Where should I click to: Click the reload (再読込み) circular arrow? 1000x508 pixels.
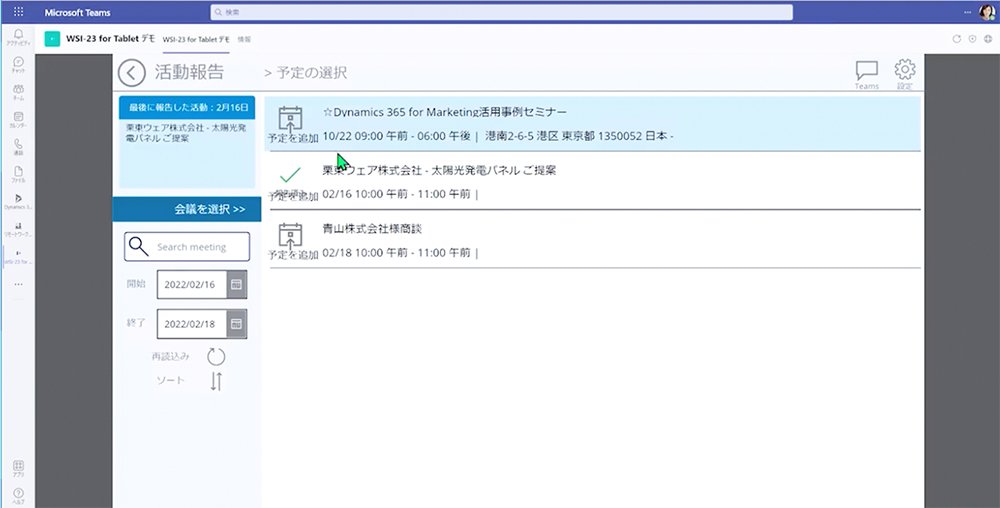pyautogui.click(x=216, y=356)
